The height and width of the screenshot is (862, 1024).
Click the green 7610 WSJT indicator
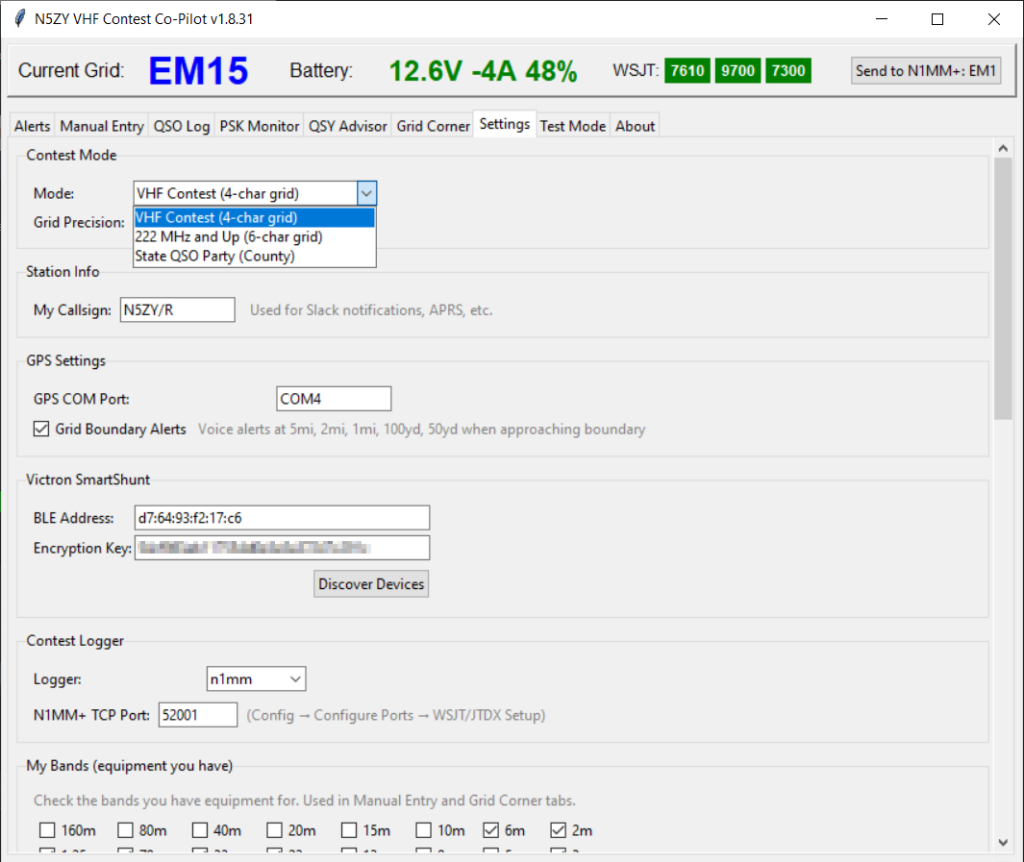tap(687, 71)
